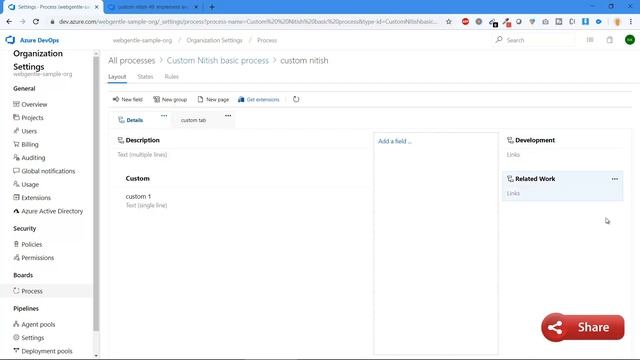Viewport: 640px width, 360px height.
Task: Click the Add a field link
Action: [x=395, y=141]
